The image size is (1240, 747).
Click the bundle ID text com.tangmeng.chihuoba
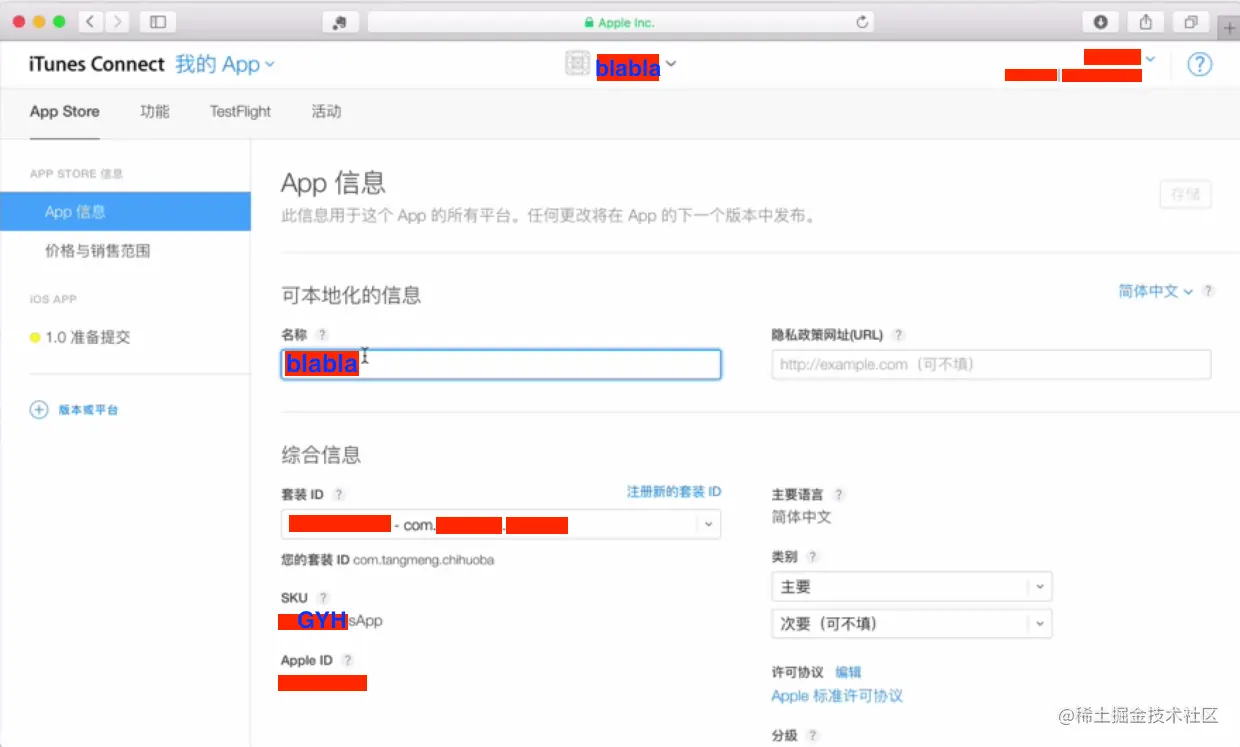(424, 560)
